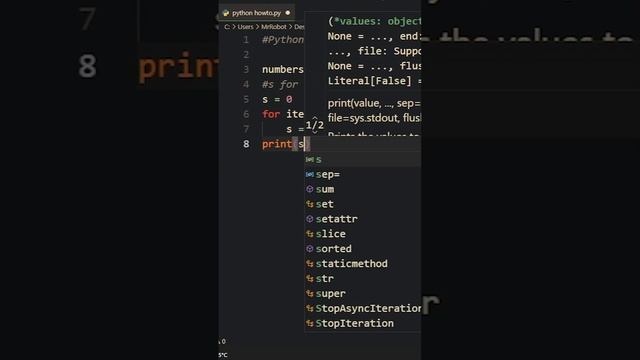Choose the 'StopAsyncIteration' suggestion
640x360 pixels.
click(363, 309)
